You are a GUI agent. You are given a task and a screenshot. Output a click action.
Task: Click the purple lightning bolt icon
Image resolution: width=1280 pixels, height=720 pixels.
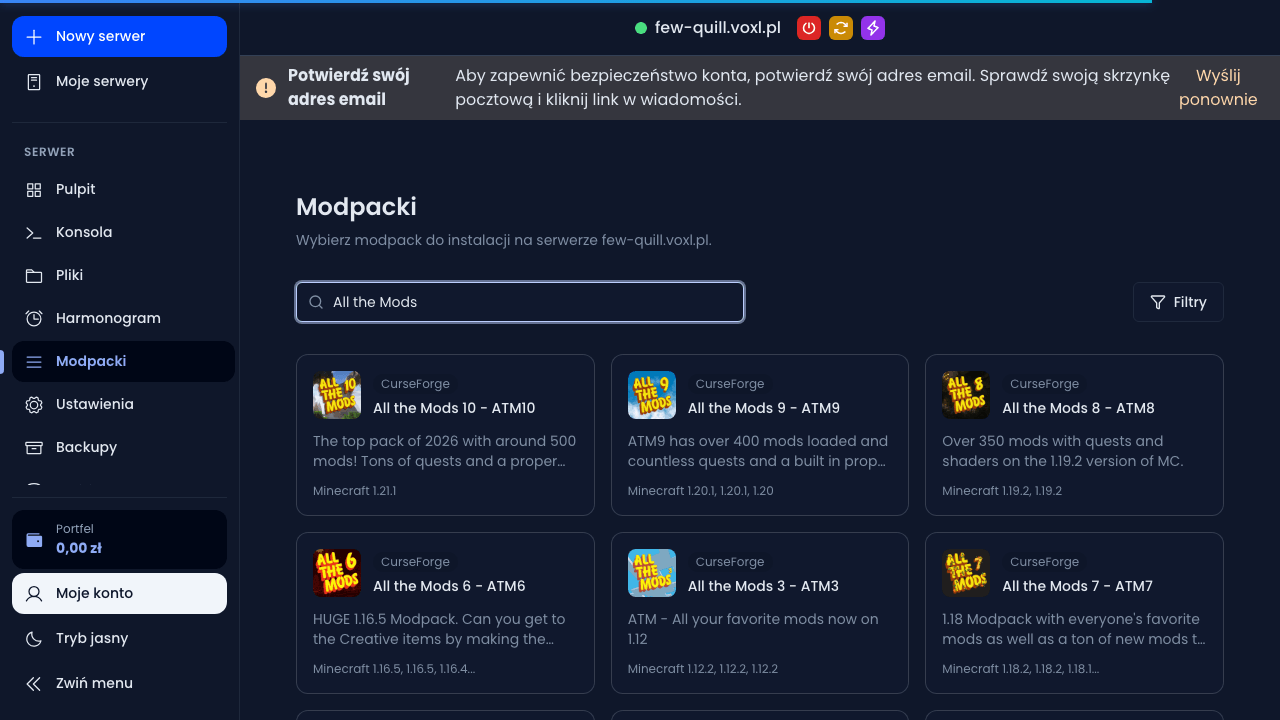873,28
